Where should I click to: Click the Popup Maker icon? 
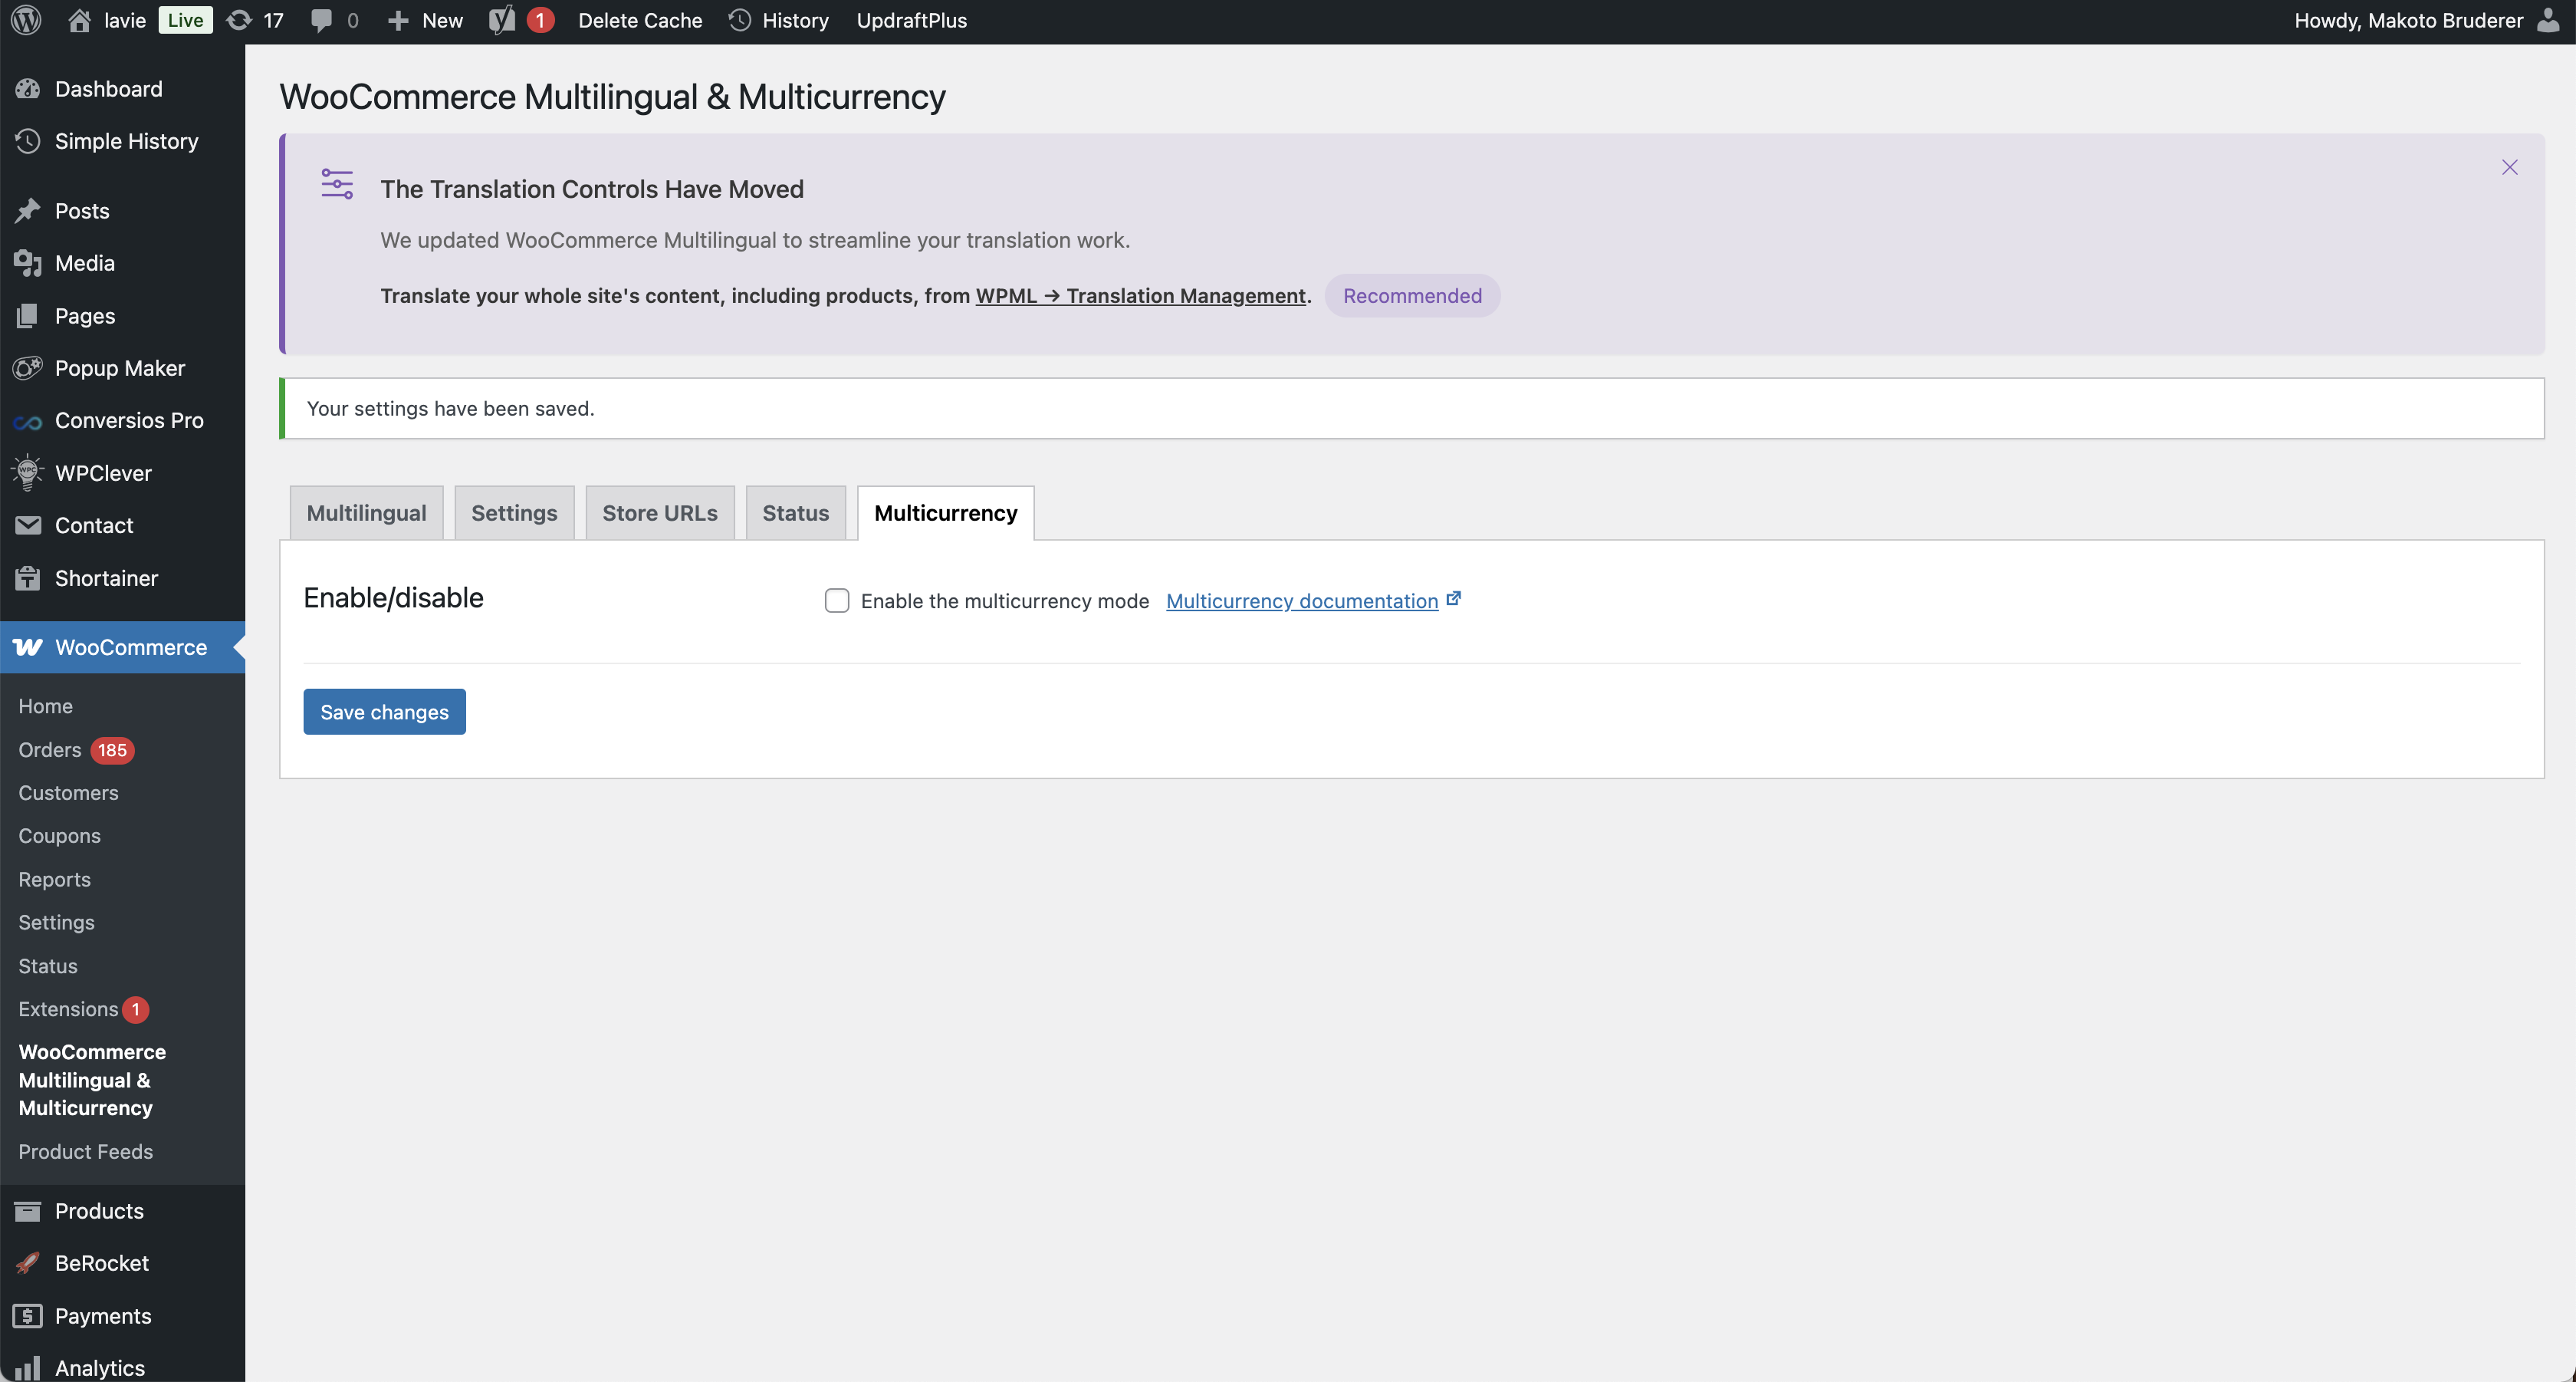[x=28, y=368]
